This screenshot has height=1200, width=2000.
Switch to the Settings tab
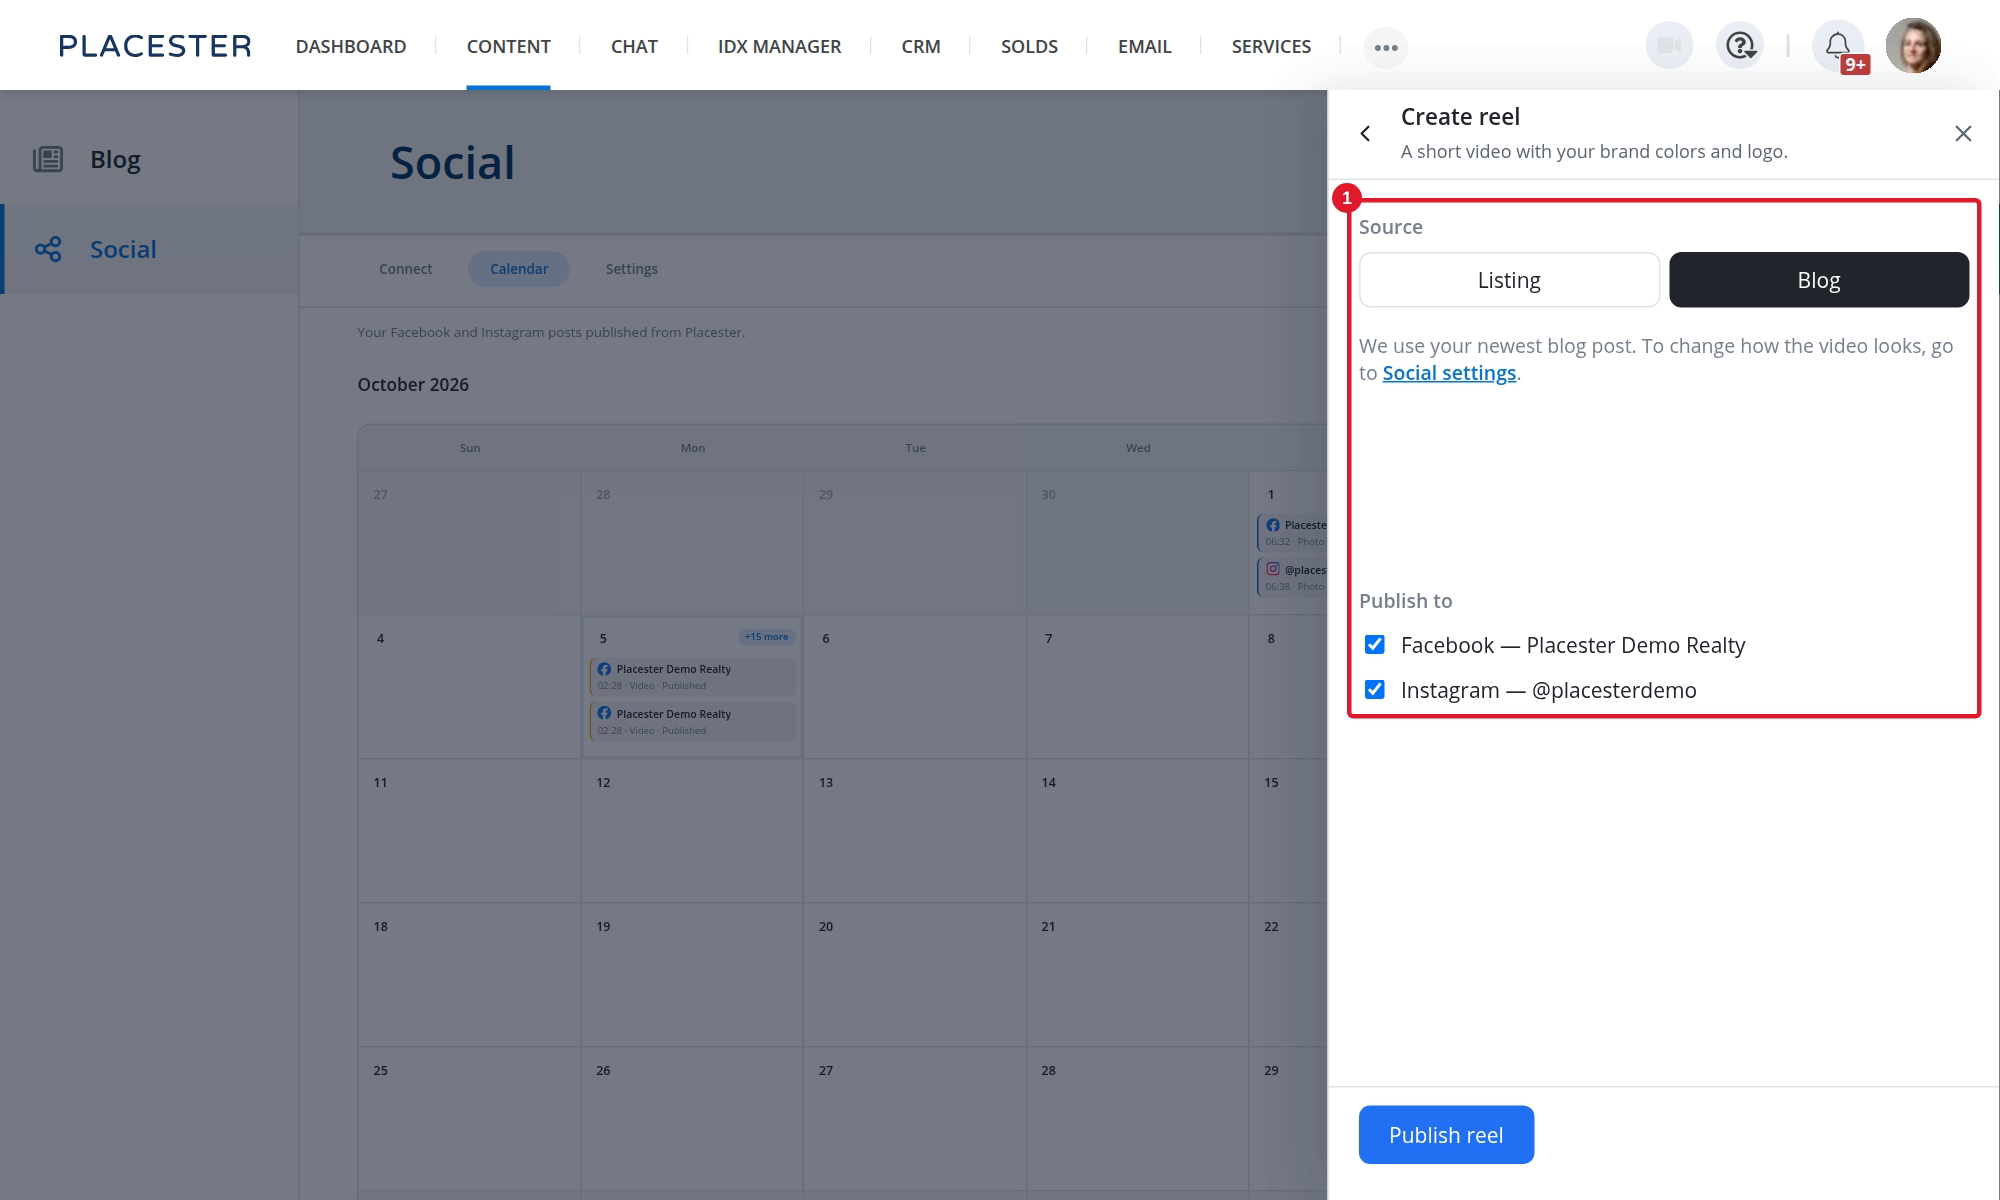tap(632, 269)
